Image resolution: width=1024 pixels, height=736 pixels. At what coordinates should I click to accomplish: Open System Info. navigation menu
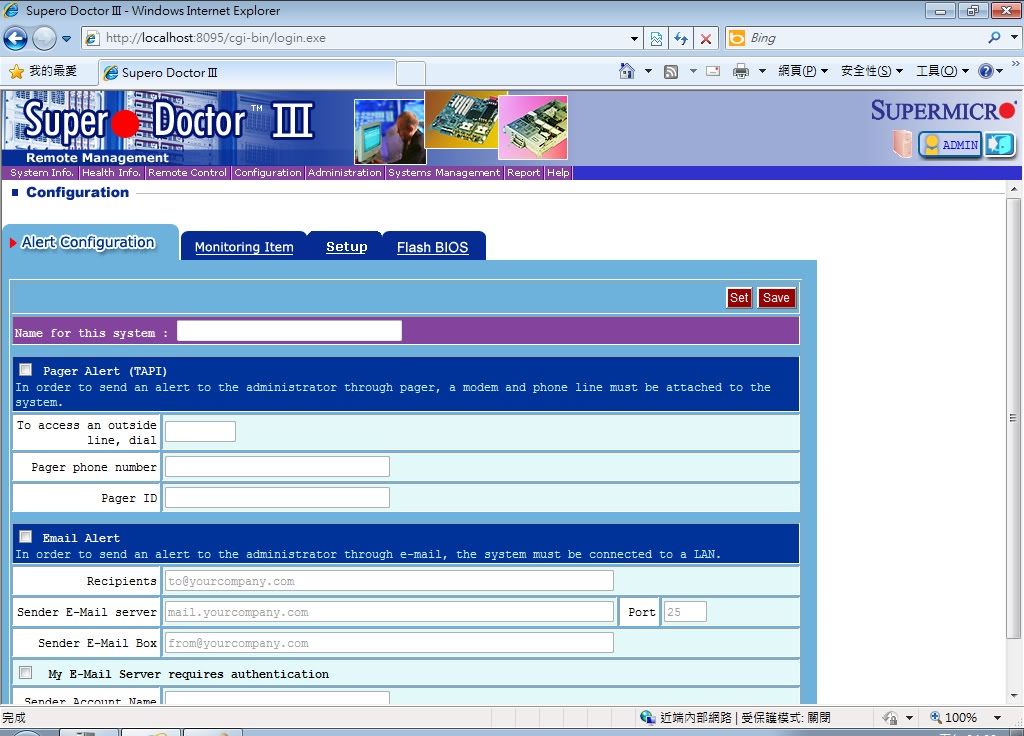tap(42, 172)
